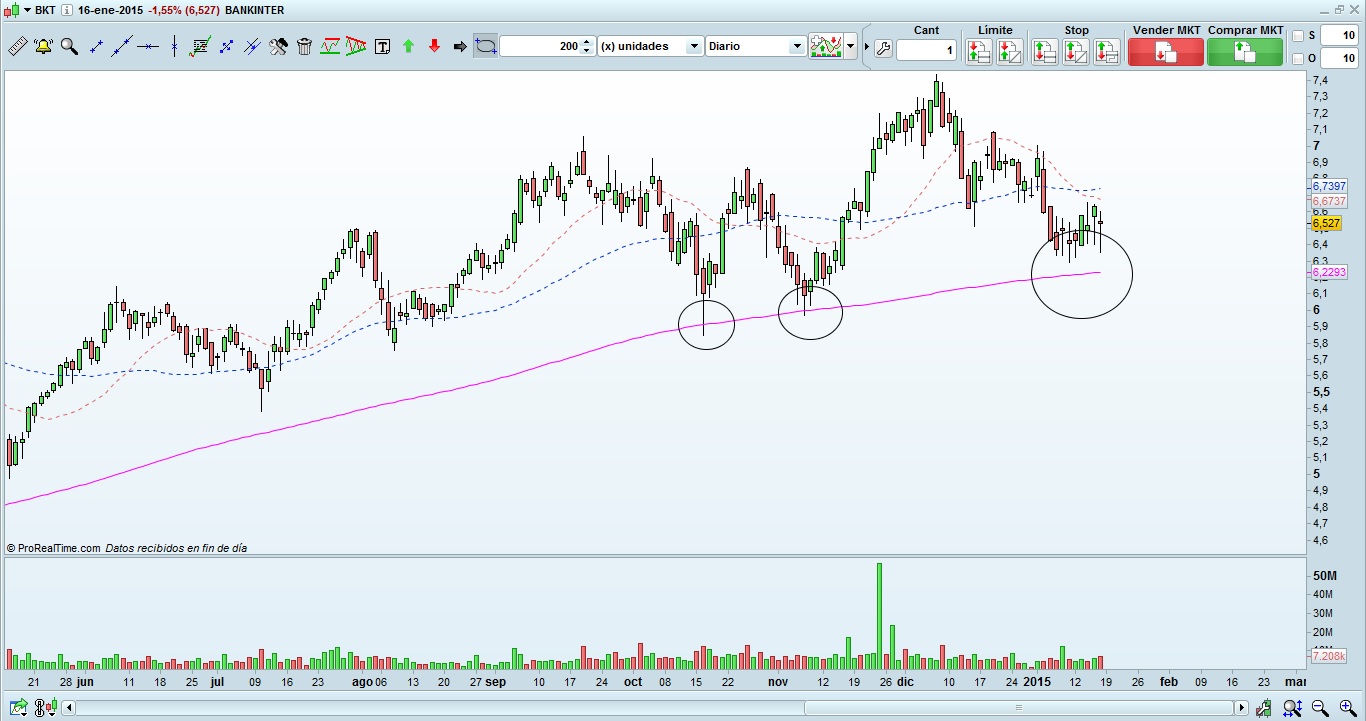This screenshot has width=1366, height=721.
Task: Open the hammer and wrench settings tool
Action: [x=279, y=46]
